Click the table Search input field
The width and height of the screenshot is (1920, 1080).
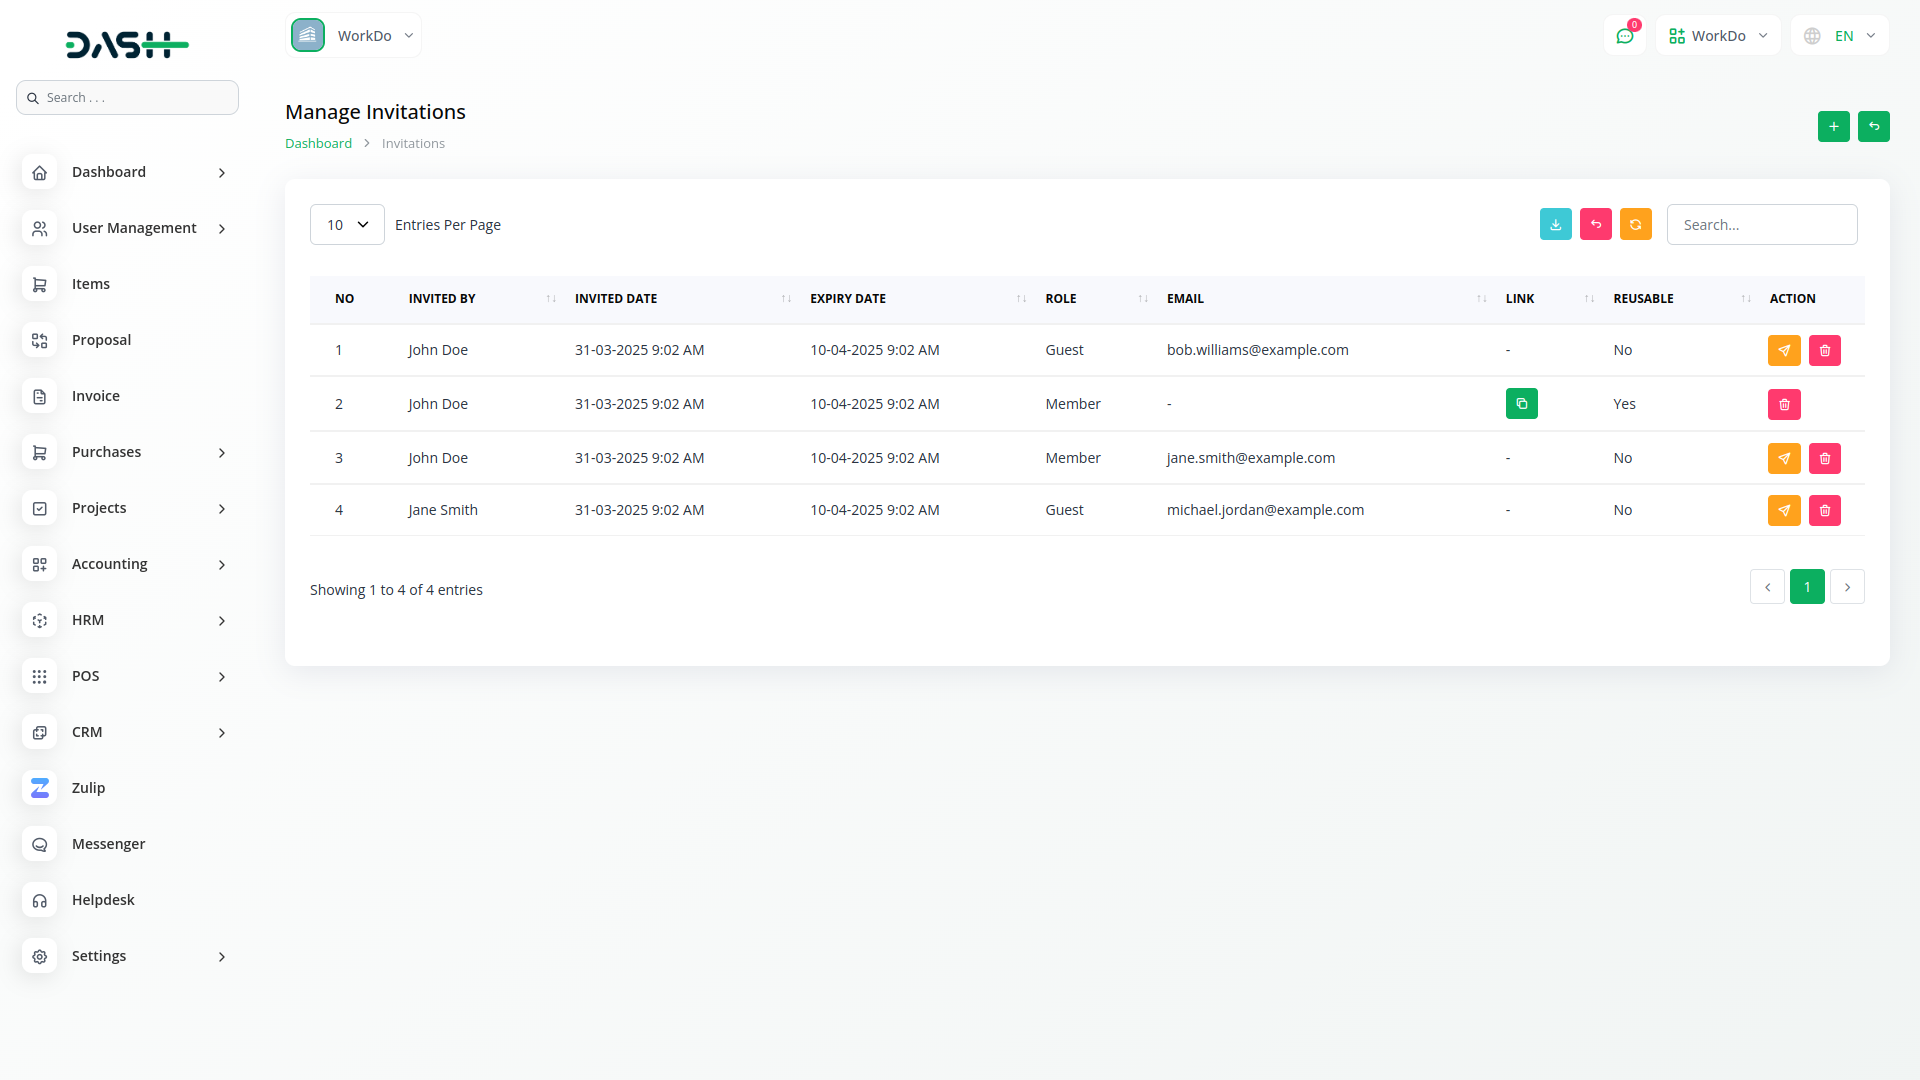point(1761,225)
